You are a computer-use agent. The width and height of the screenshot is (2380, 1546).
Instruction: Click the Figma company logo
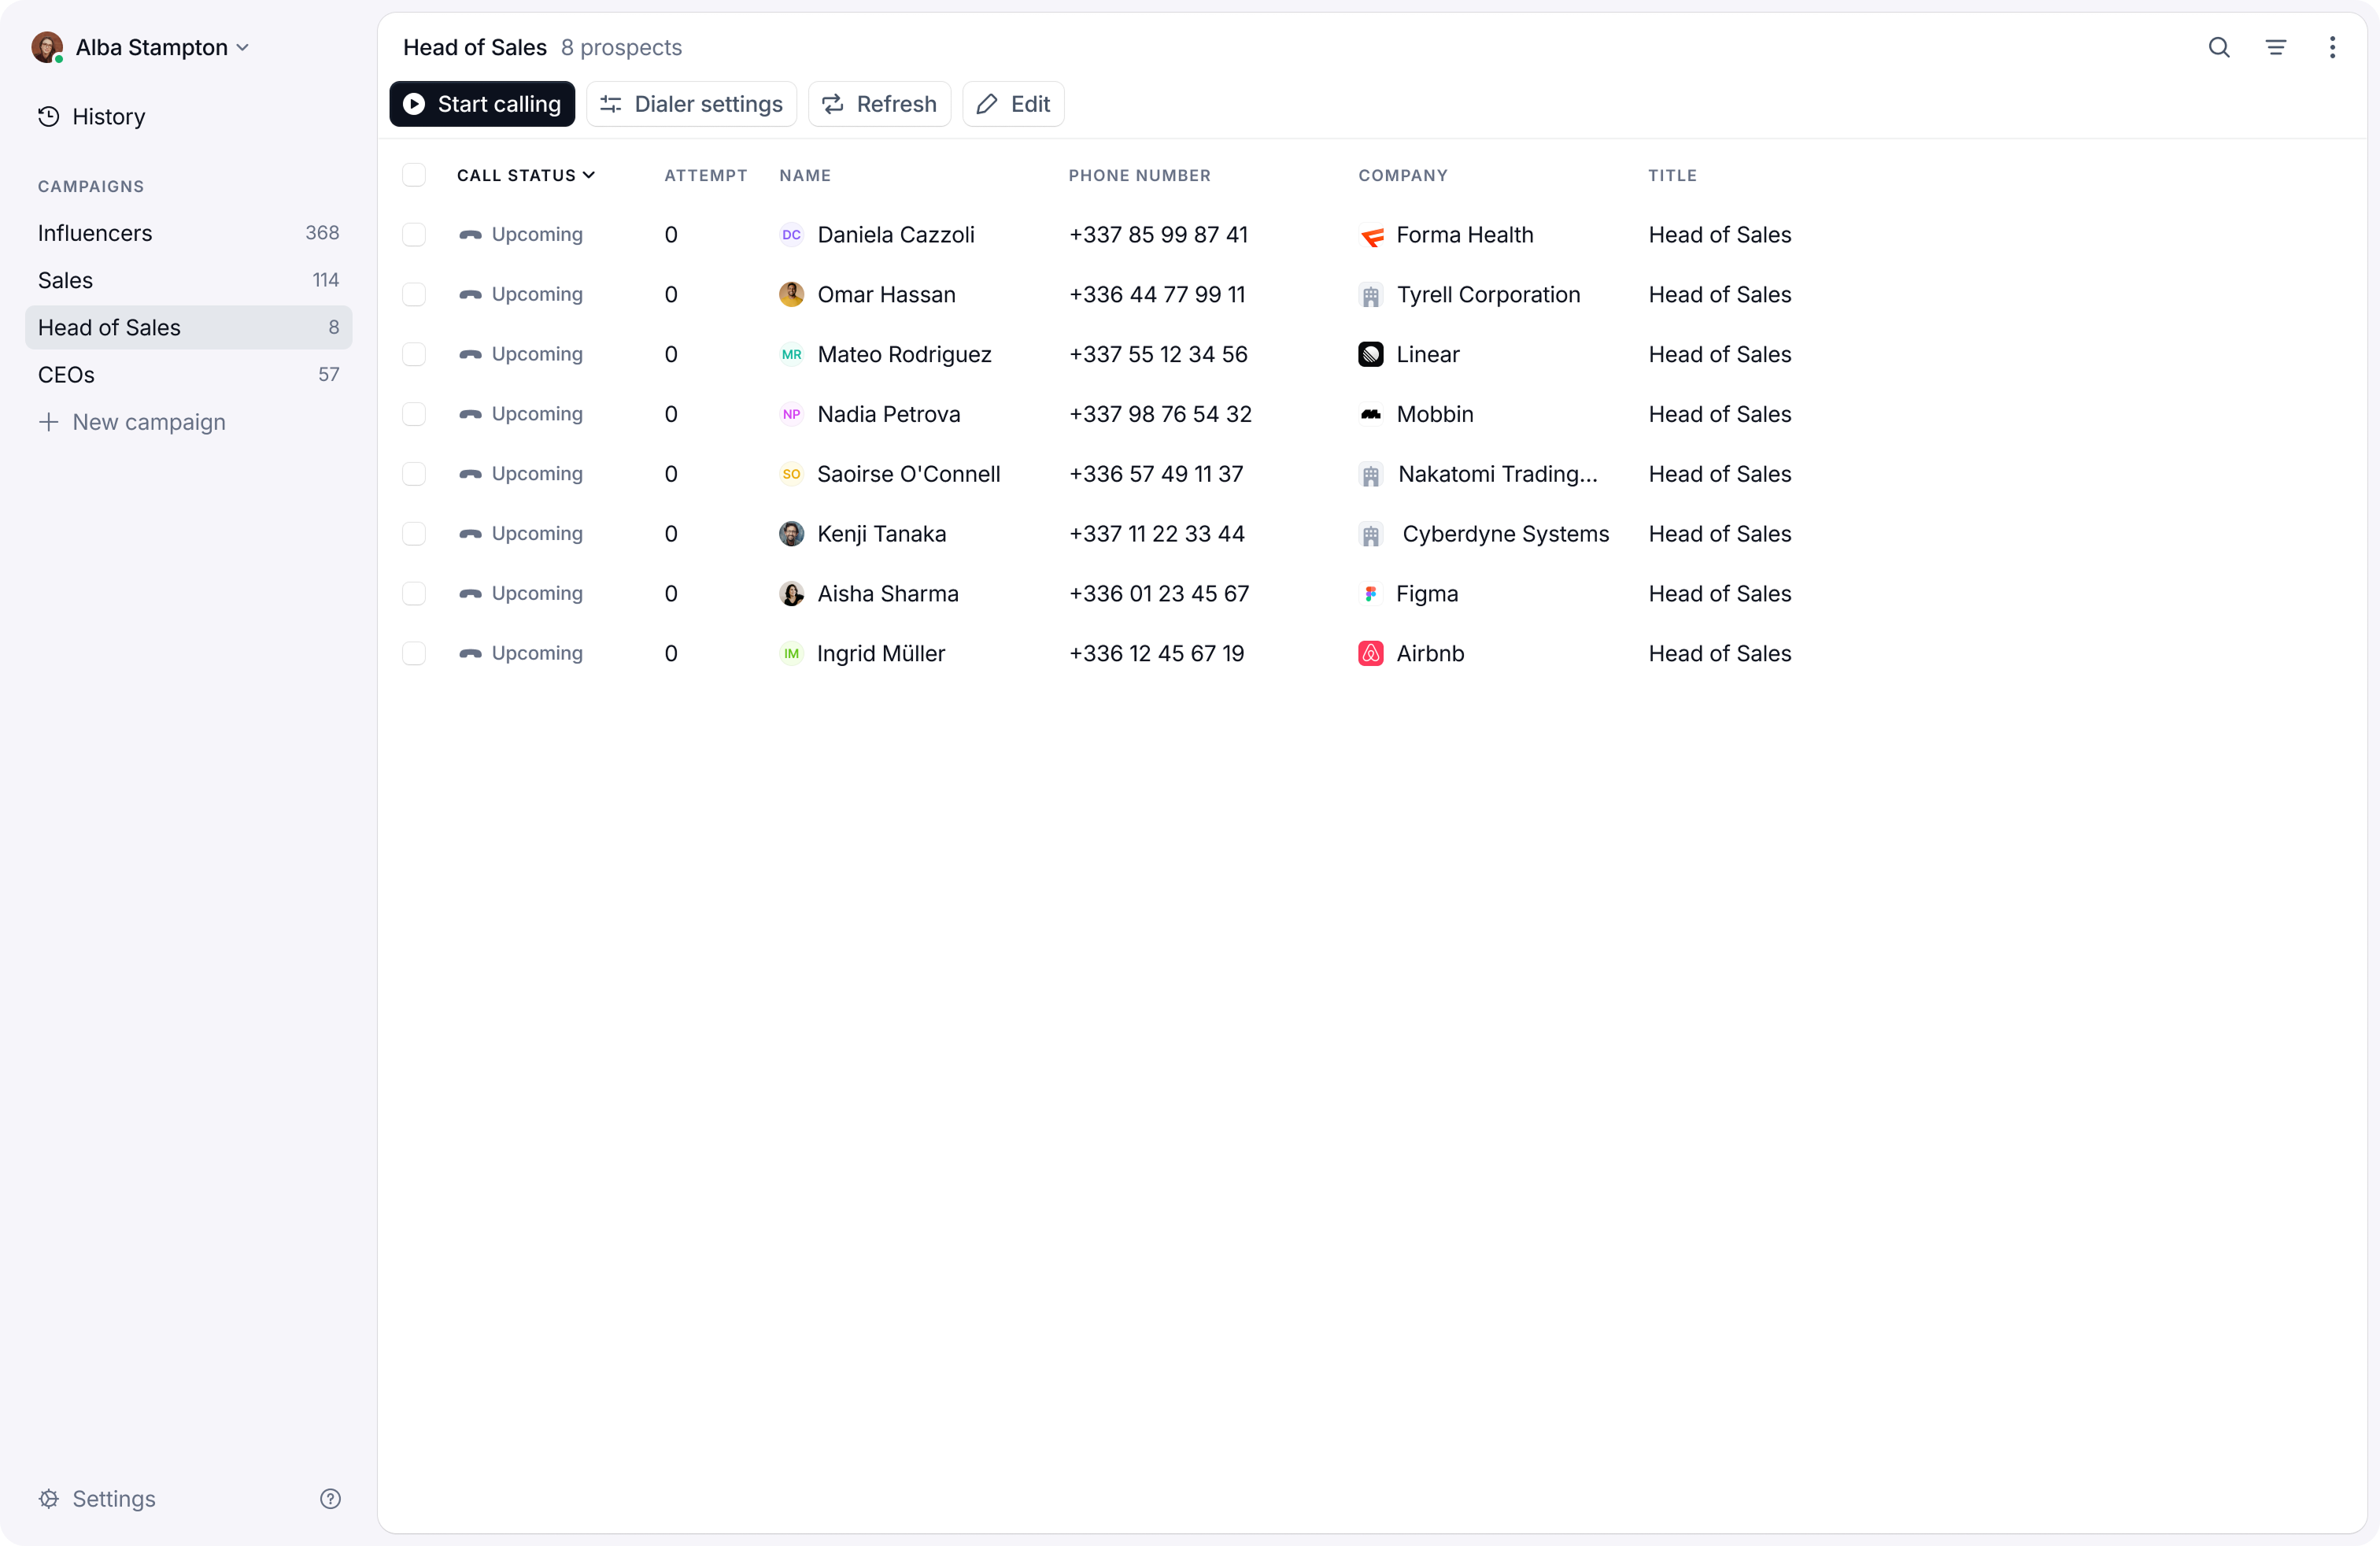coord(1371,593)
